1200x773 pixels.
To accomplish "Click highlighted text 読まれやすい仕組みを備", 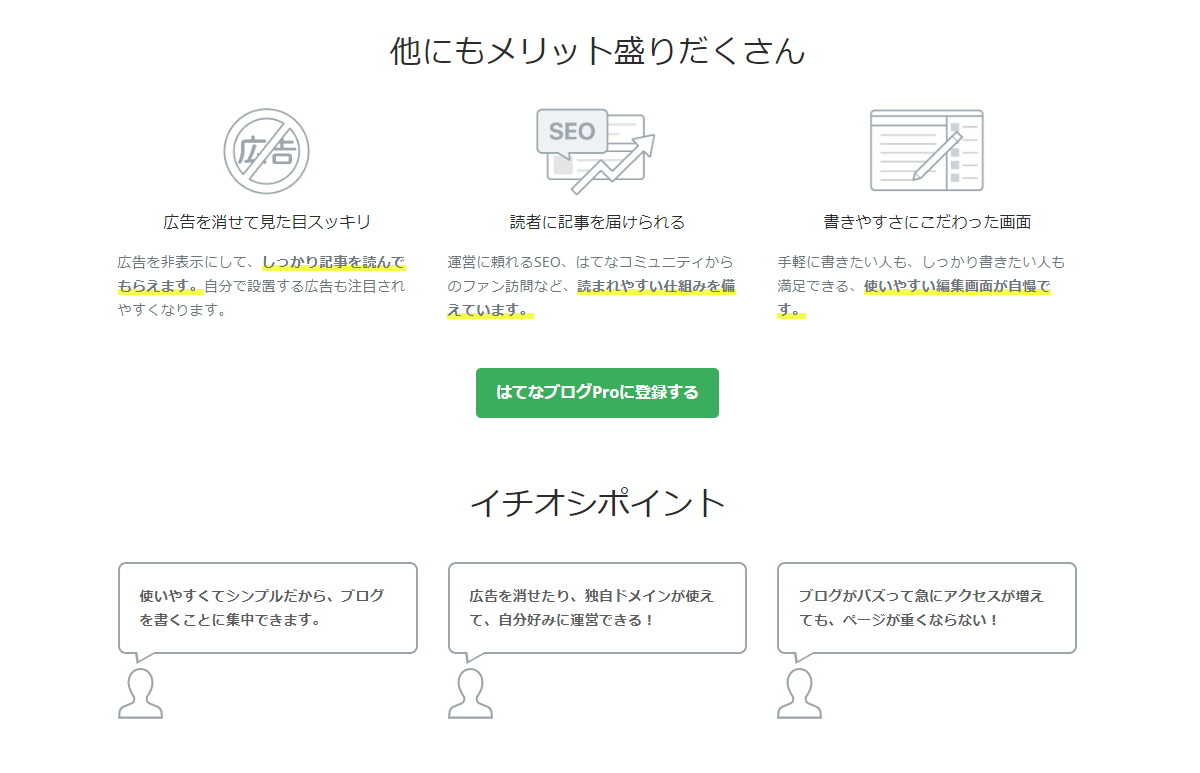I will coord(657,286).
